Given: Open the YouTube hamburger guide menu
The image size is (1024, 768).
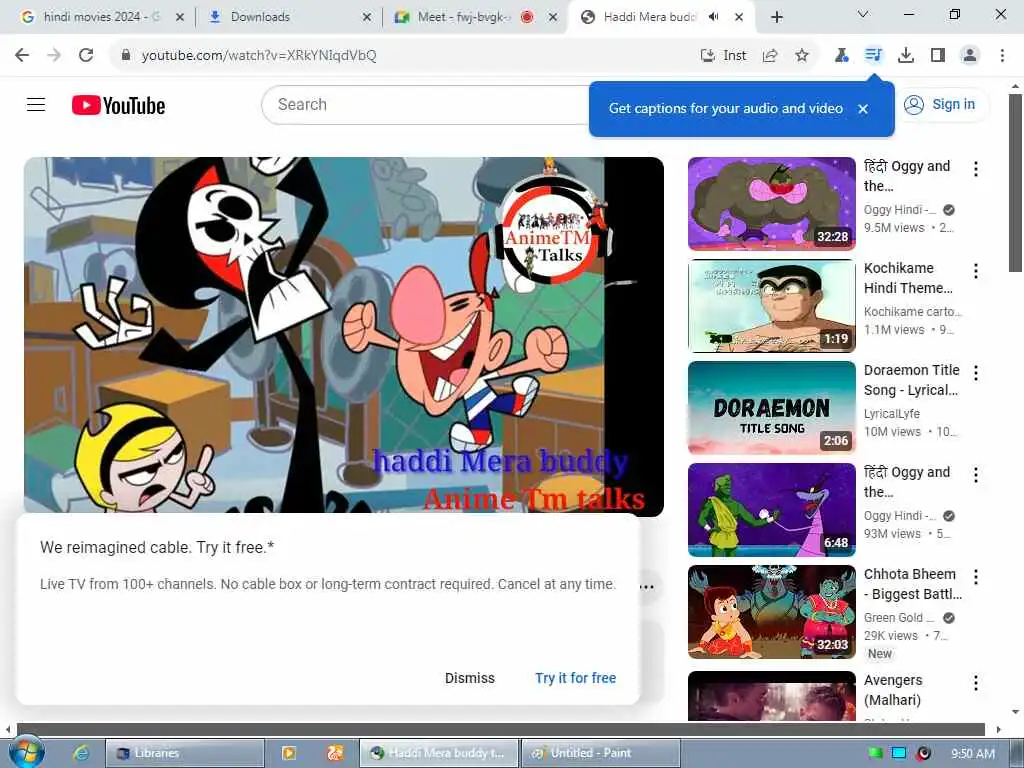Looking at the screenshot, I should tap(36, 104).
